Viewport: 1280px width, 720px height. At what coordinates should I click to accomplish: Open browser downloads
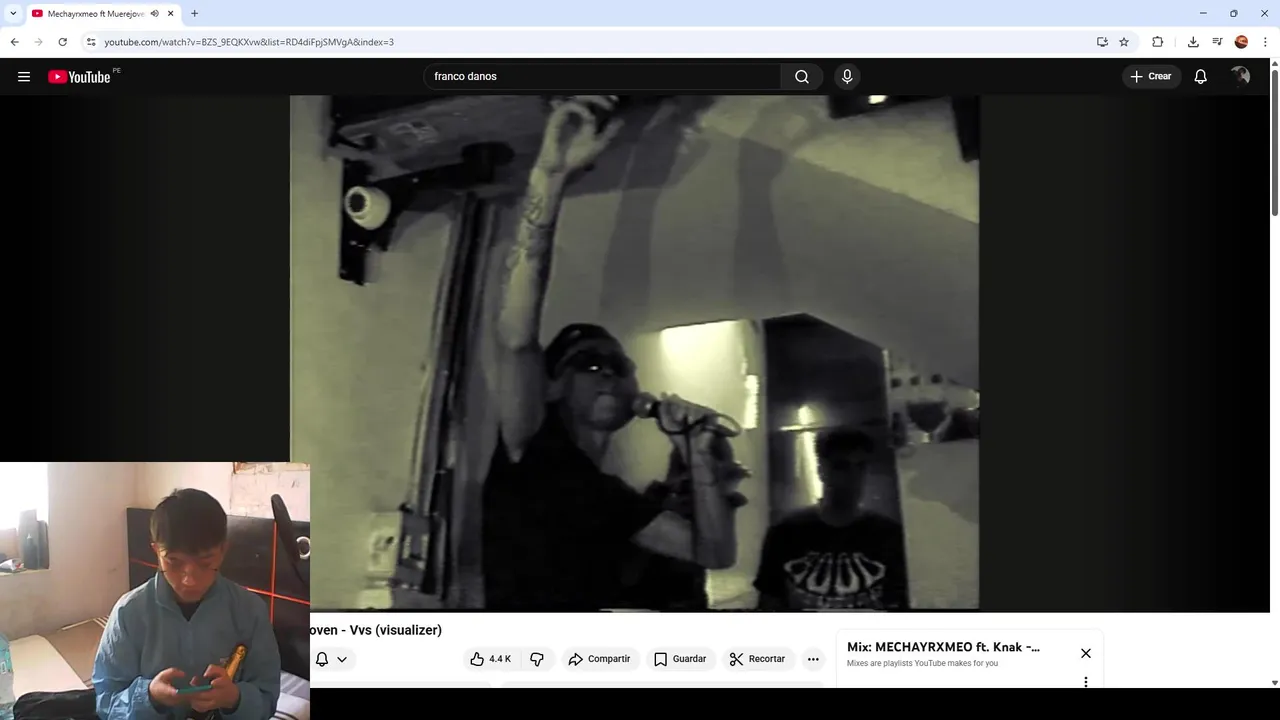(1193, 42)
